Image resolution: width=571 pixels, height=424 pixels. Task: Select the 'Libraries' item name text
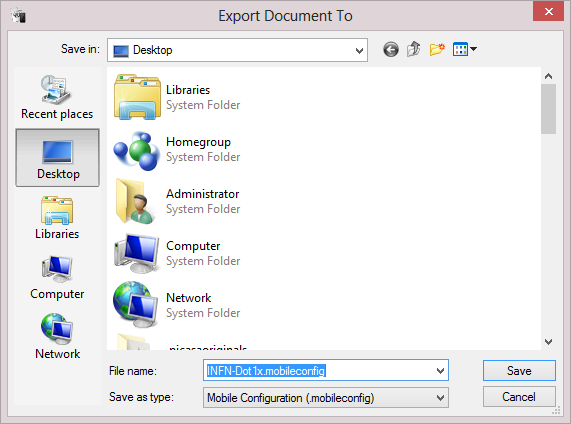click(x=188, y=90)
